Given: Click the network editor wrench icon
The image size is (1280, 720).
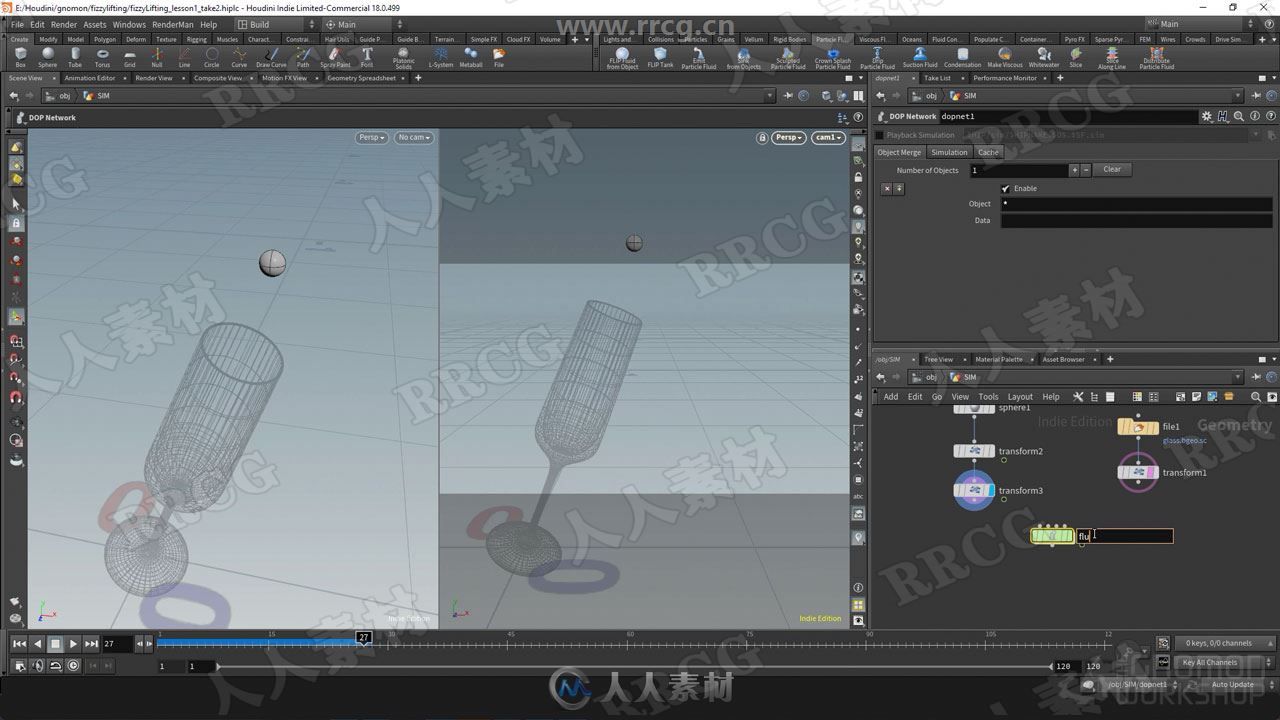Looking at the screenshot, I should [1080, 397].
